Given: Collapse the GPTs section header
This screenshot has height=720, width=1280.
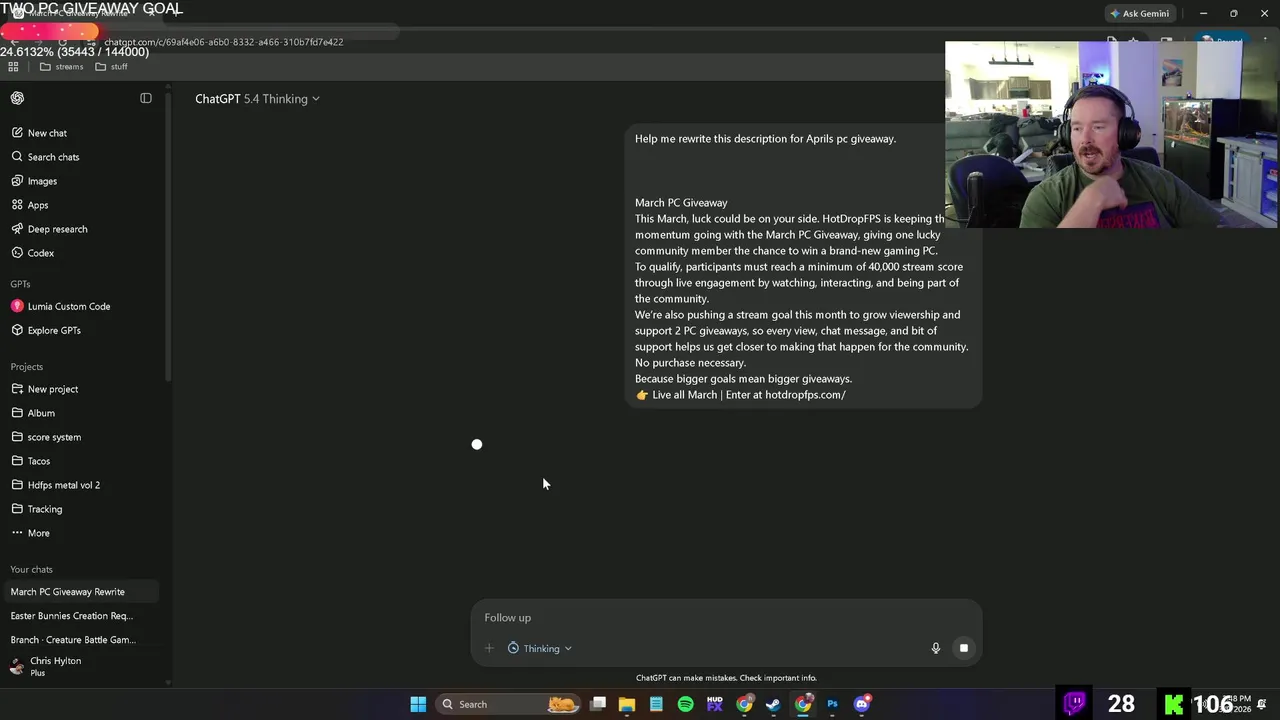Looking at the screenshot, I should [21, 284].
